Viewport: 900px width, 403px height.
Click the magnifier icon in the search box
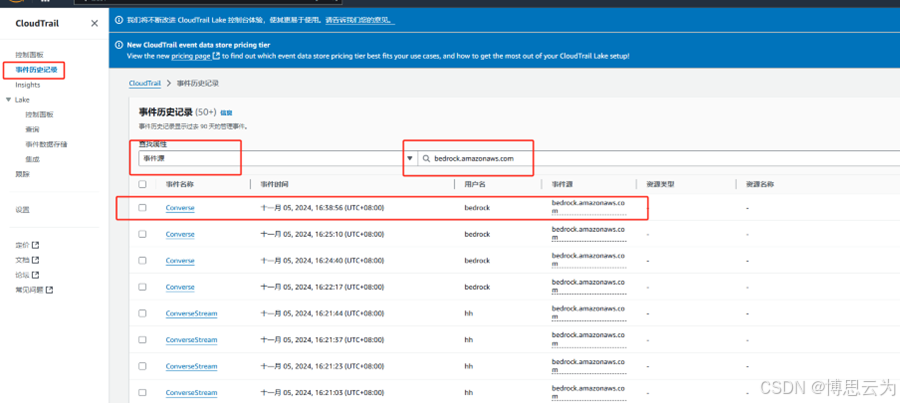coord(426,158)
